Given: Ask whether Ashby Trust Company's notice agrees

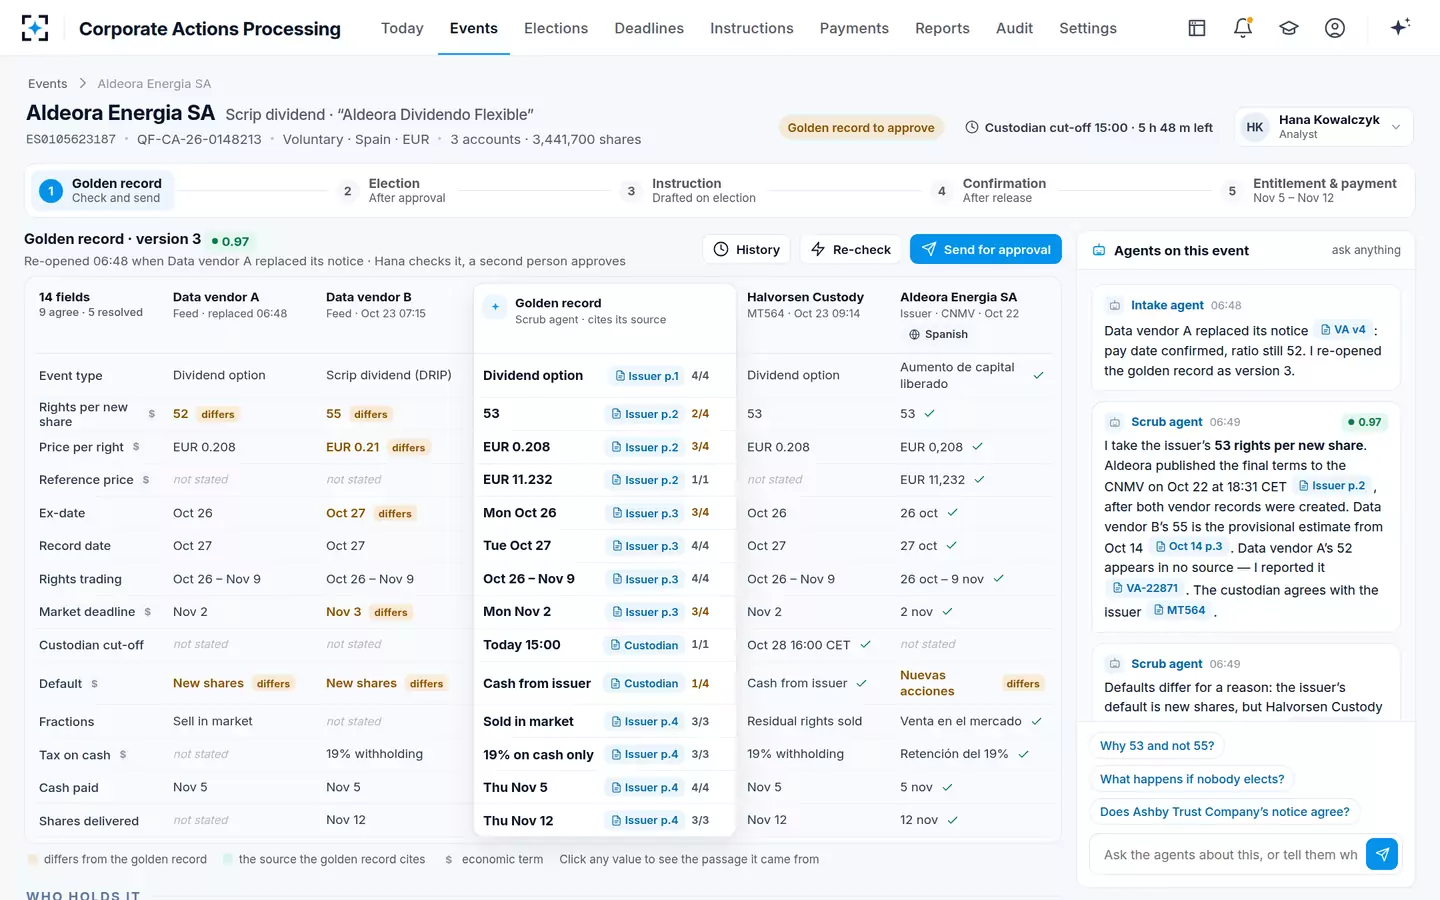Looking at the screenshot, I should pos(1225,812).
